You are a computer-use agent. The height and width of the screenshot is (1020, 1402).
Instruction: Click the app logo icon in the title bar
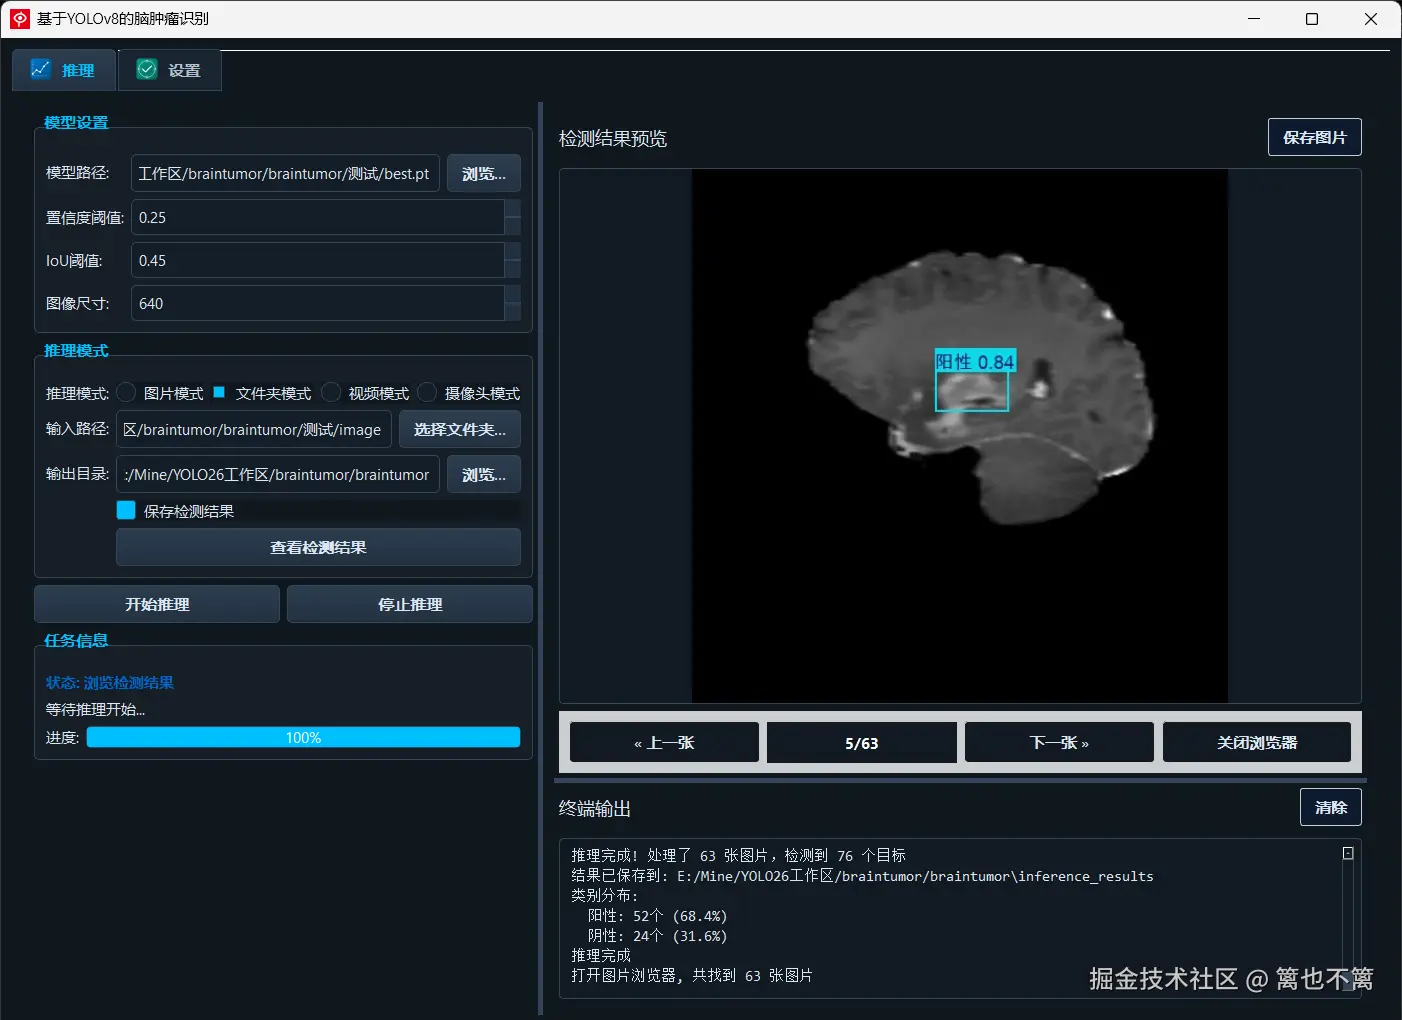pyautogui.click(x=19, y=18)
